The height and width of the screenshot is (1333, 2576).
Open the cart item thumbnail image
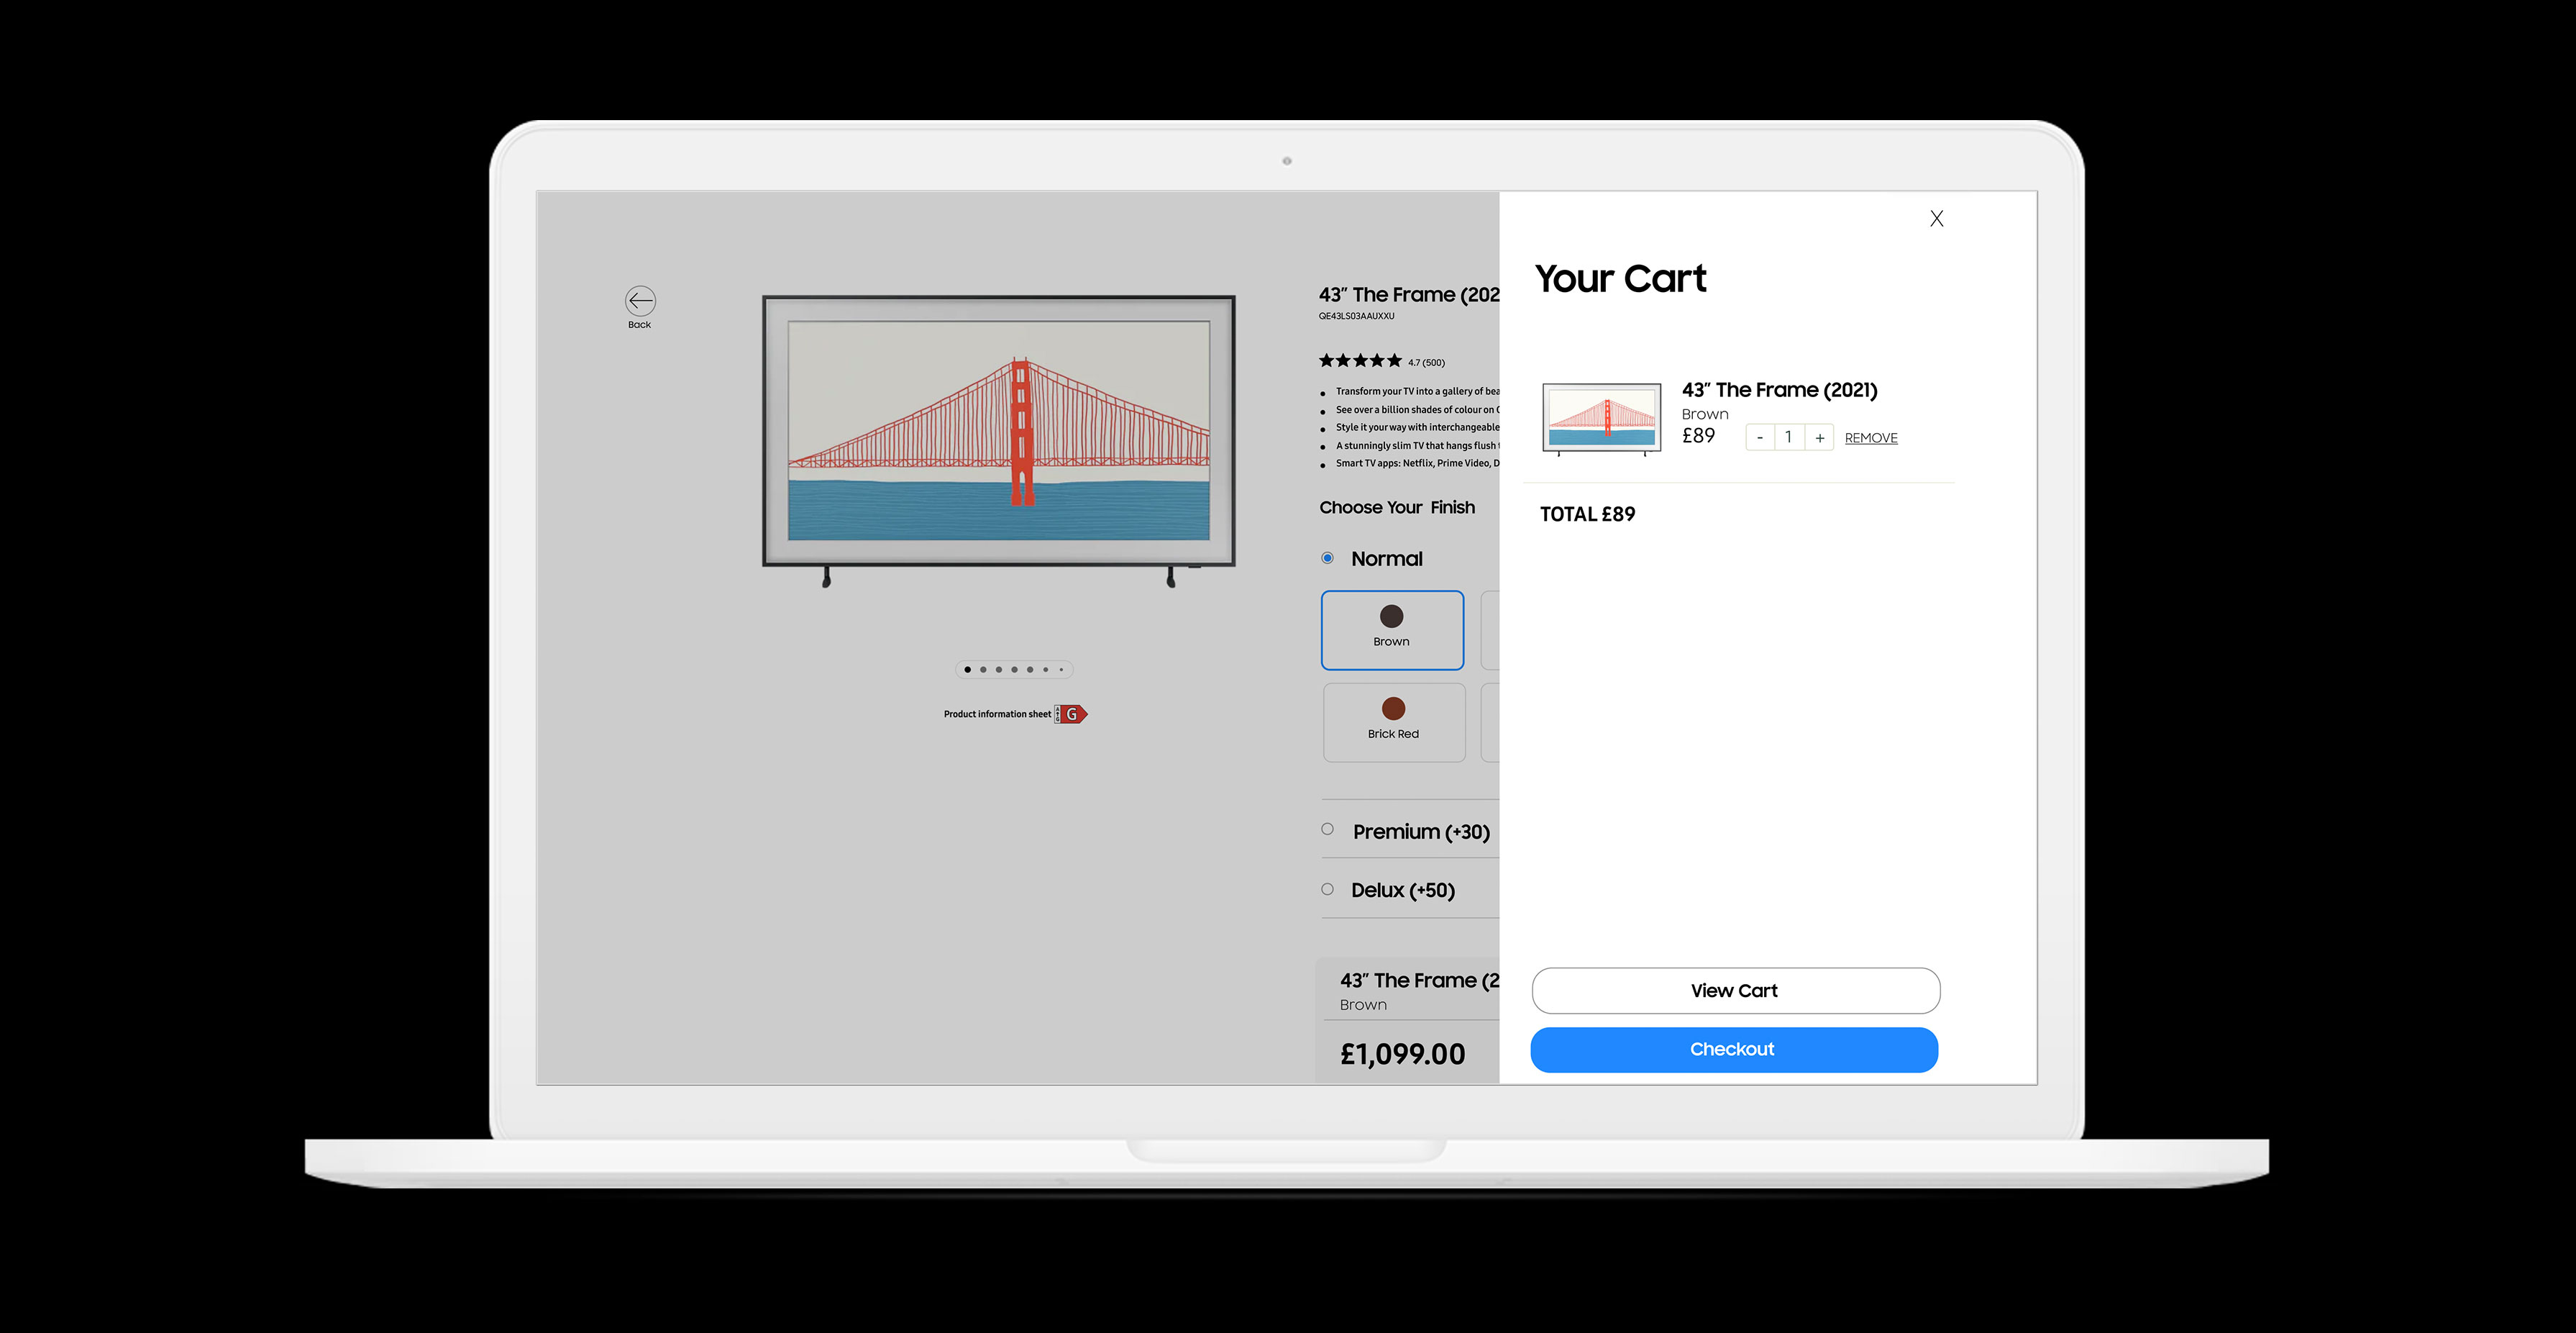(x=1602, y=419)
